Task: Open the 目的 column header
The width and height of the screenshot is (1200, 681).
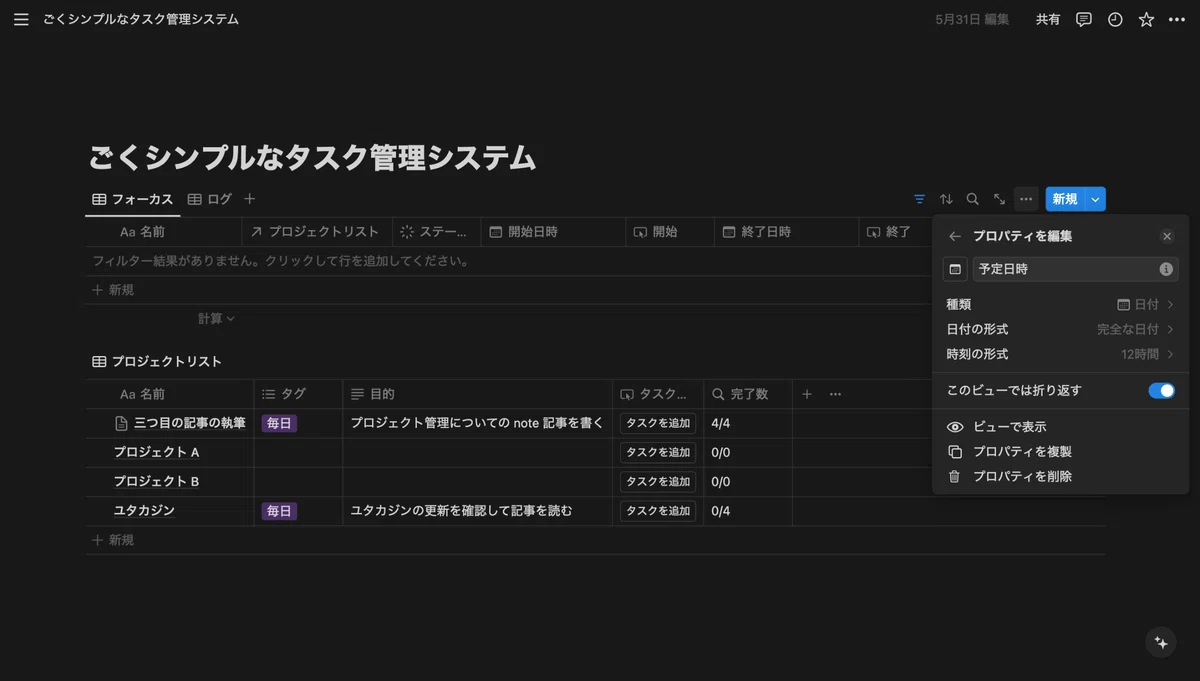Action: [477, 394]
